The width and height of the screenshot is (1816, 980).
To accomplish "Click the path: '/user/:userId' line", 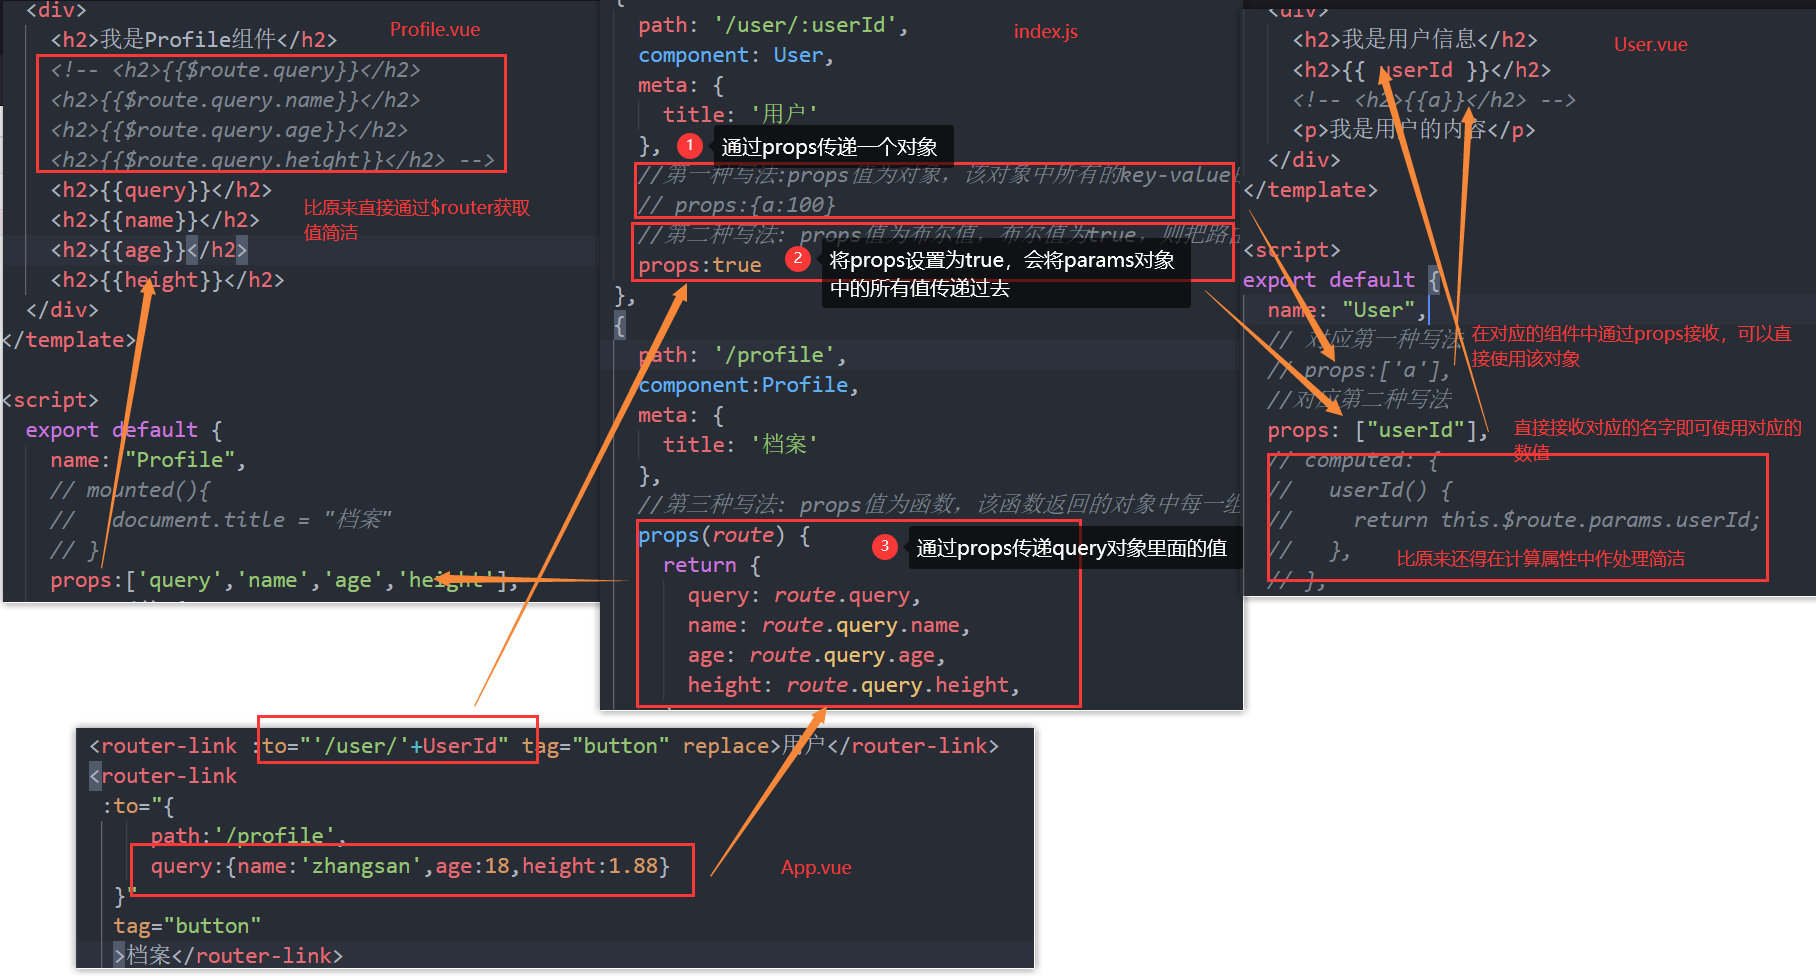I will (773, 25).
